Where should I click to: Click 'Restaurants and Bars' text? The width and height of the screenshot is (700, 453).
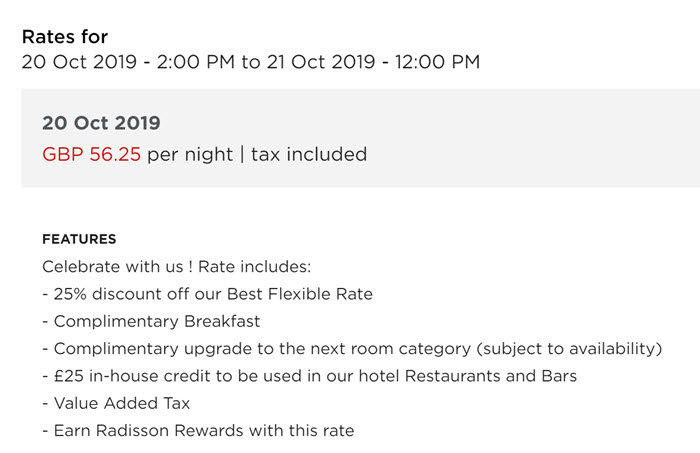(491, 376)
